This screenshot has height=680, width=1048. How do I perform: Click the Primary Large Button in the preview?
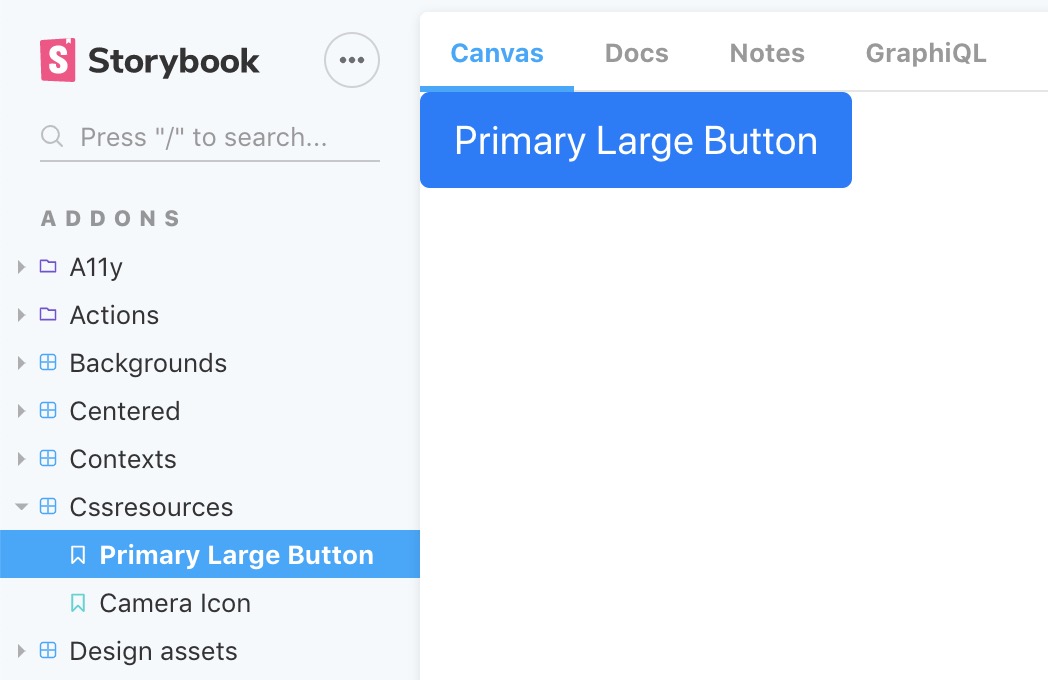tap(636, 140)
